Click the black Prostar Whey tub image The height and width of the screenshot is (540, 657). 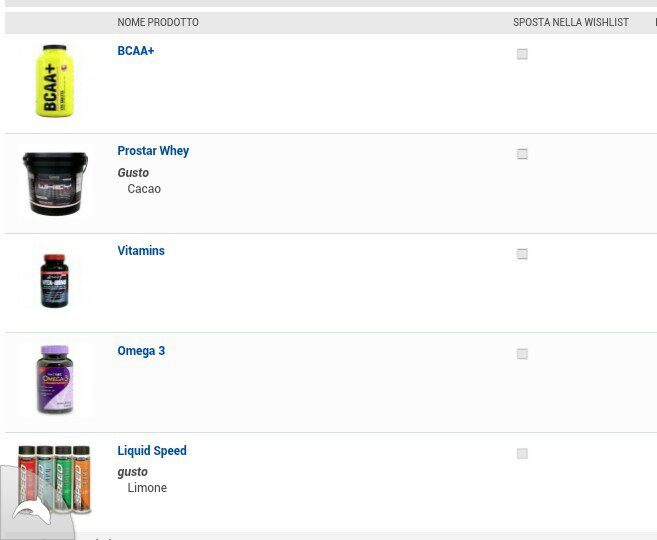pyautogui.click(x=55, y=183)
